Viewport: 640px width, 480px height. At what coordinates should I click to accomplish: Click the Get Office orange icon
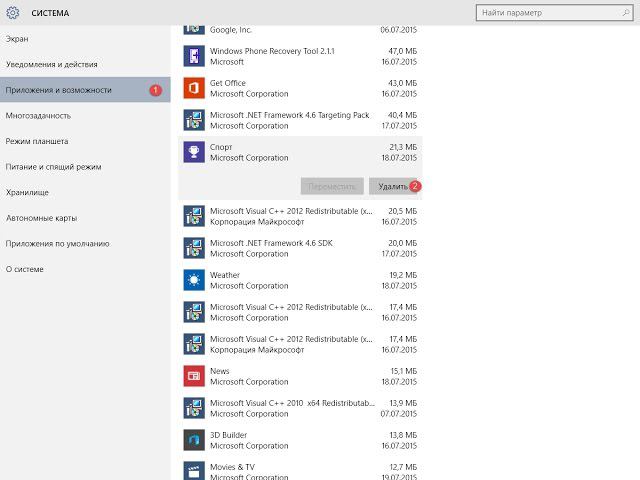click(x=194, y=88)
